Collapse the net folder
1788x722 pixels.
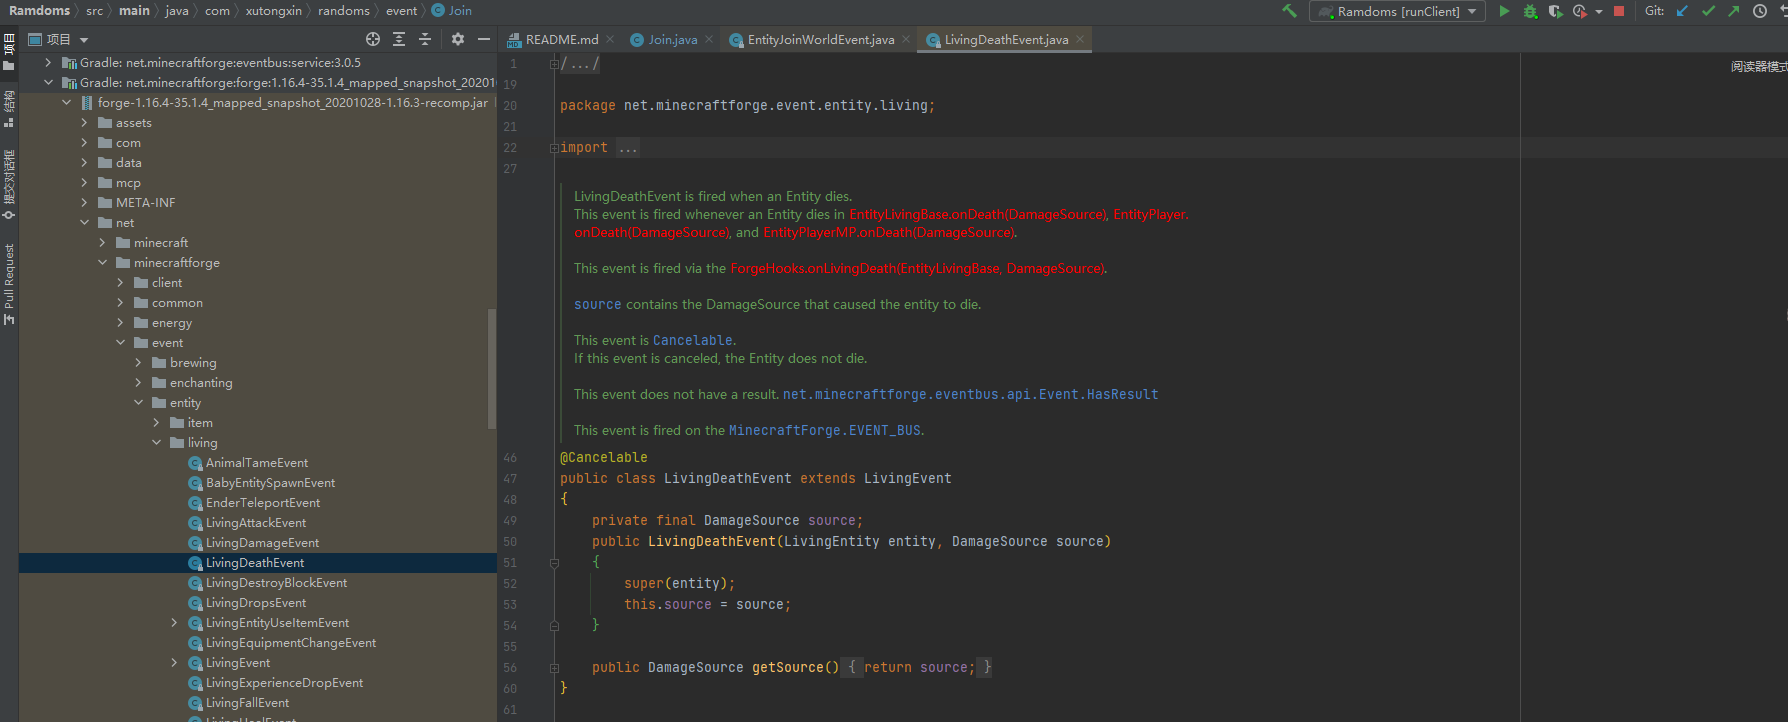click(x=84, y=222)
